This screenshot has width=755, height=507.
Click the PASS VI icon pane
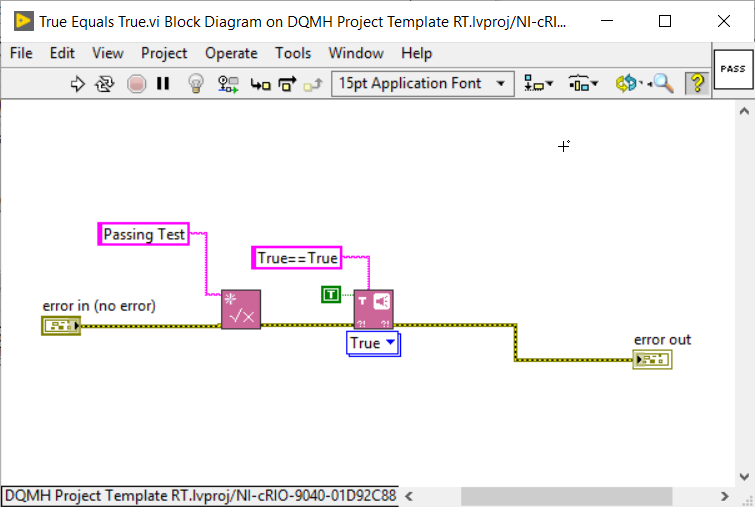(x=733, y=69)
